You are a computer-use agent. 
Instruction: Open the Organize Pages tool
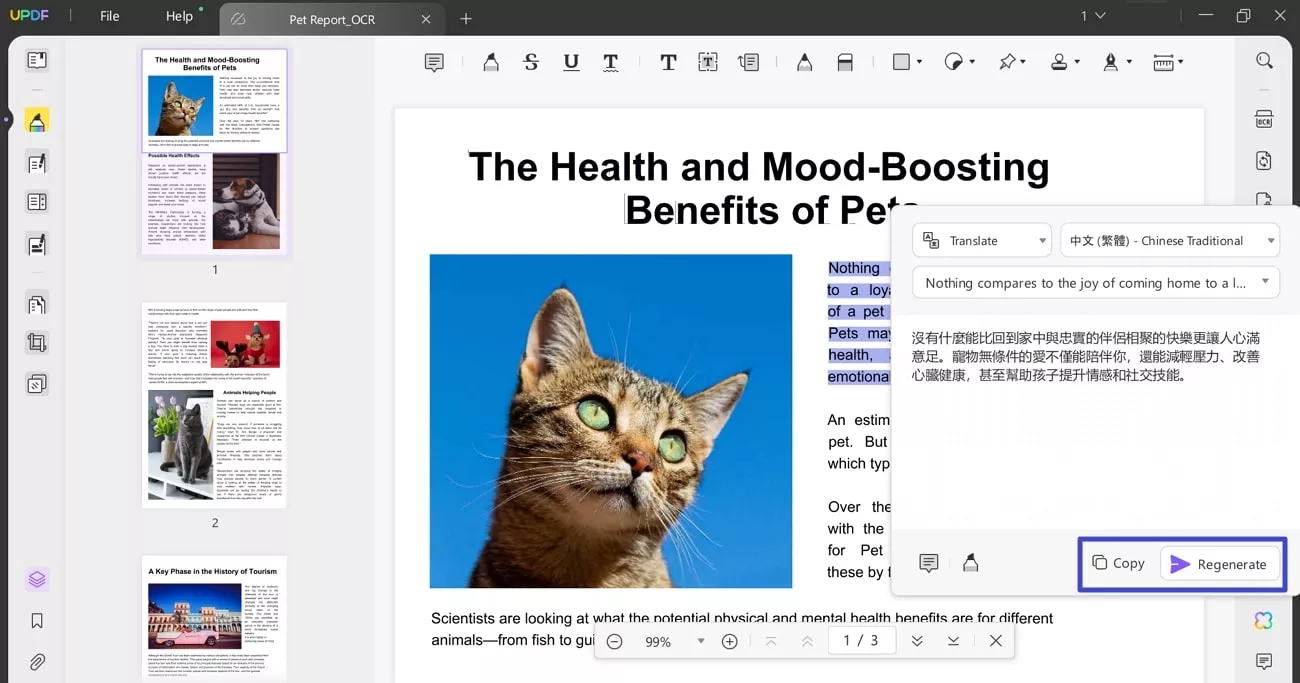coord(37,304)
